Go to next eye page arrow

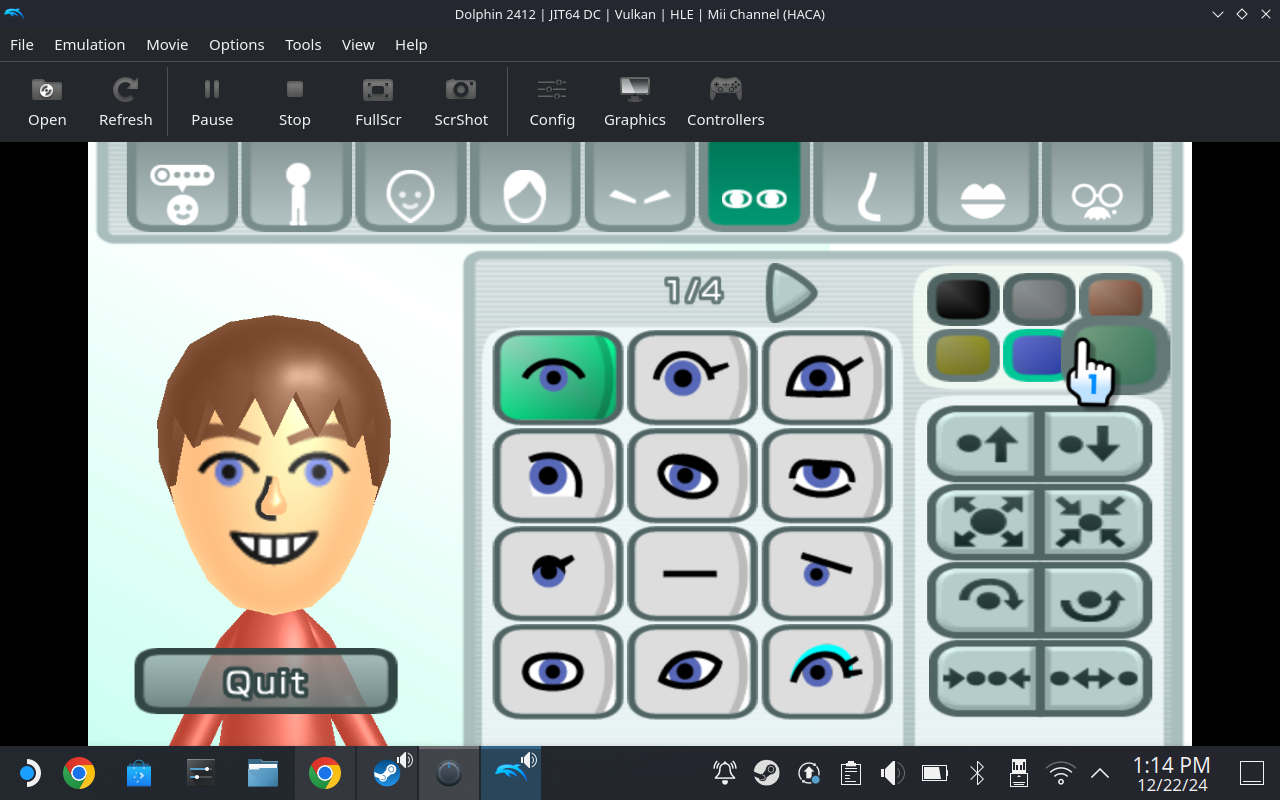(x=791, y=292)
